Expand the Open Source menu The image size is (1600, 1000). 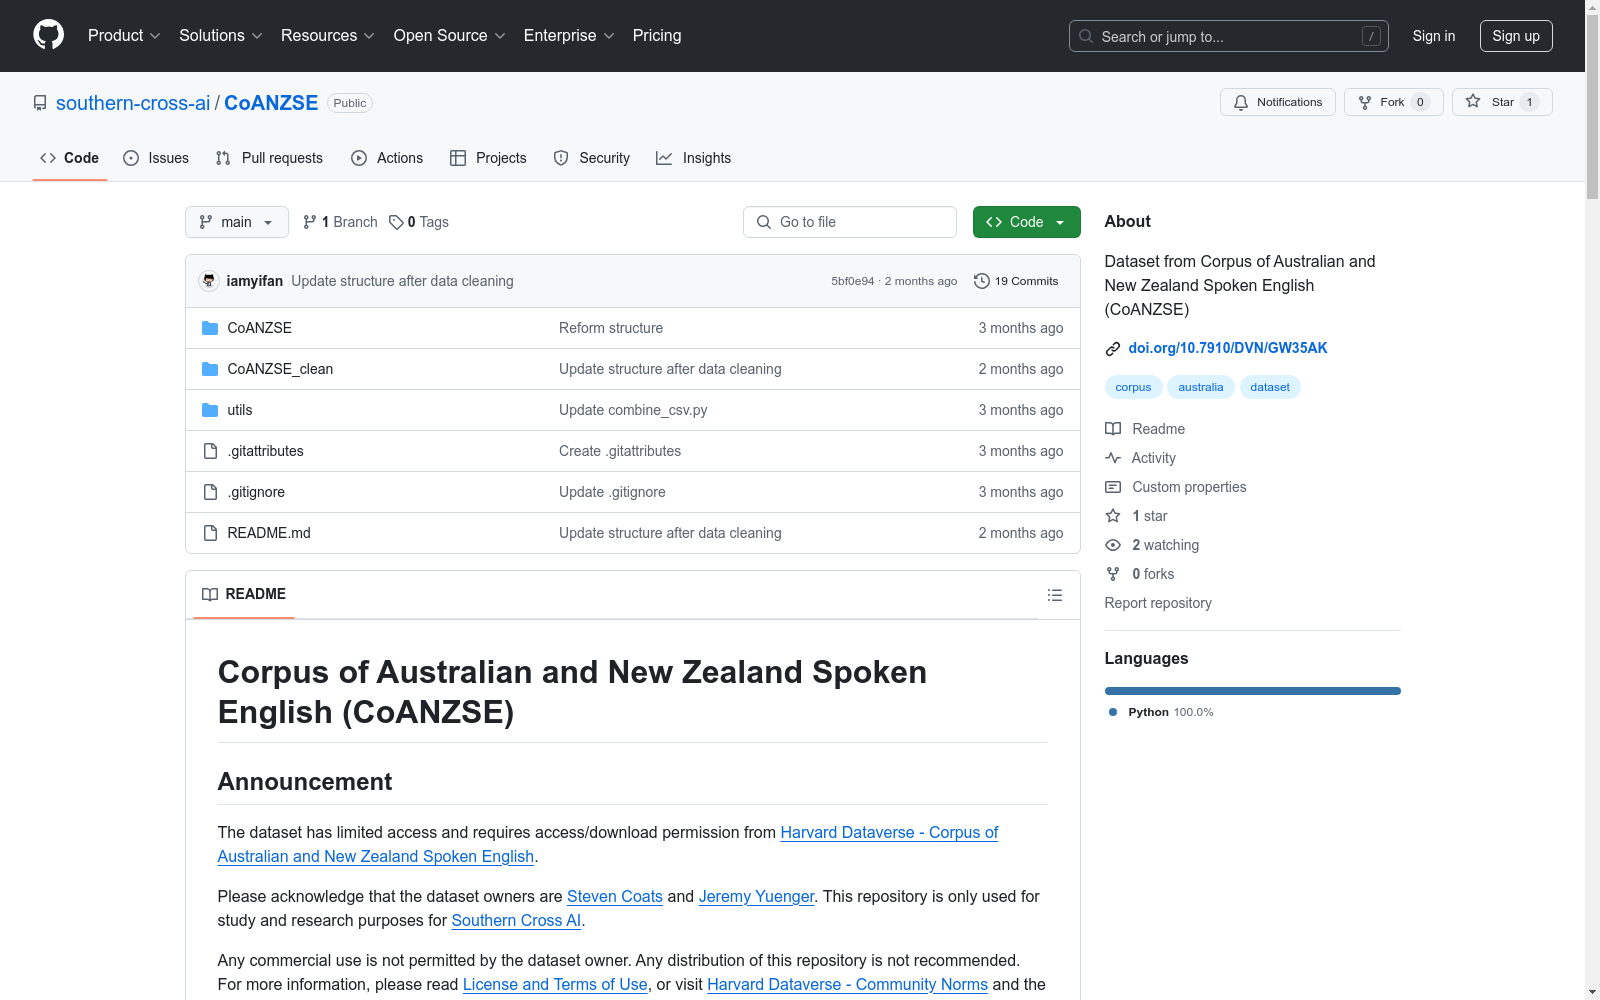pos(450,35)
